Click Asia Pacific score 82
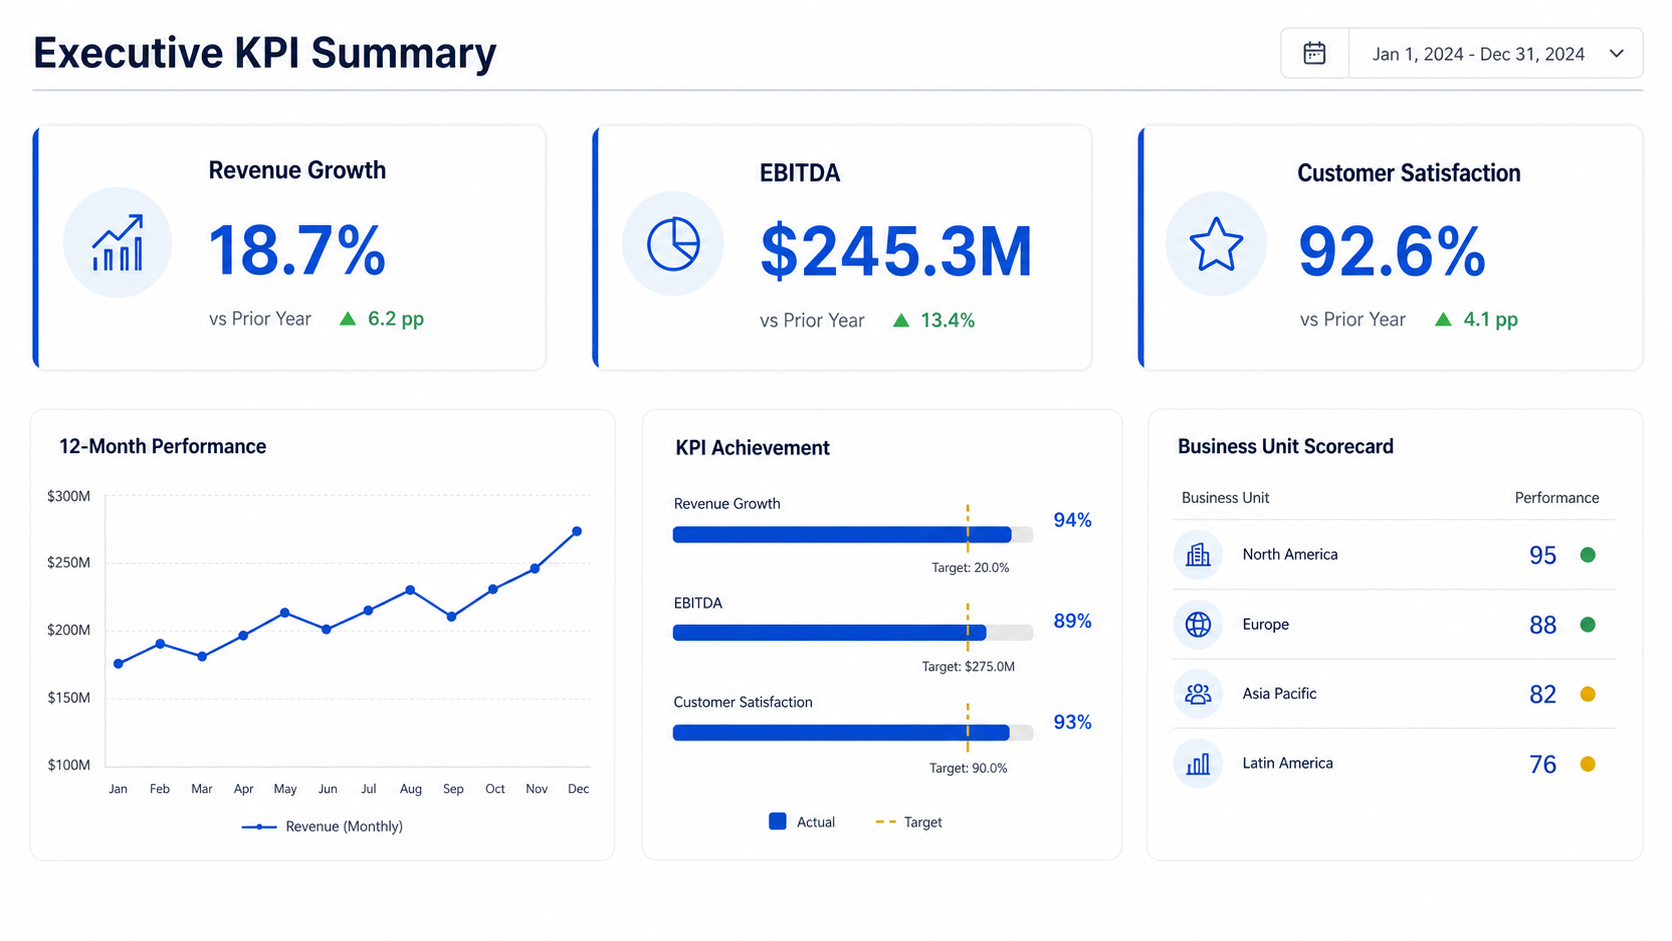Viewport: 1672px width, 941px height. (1542, 694)
